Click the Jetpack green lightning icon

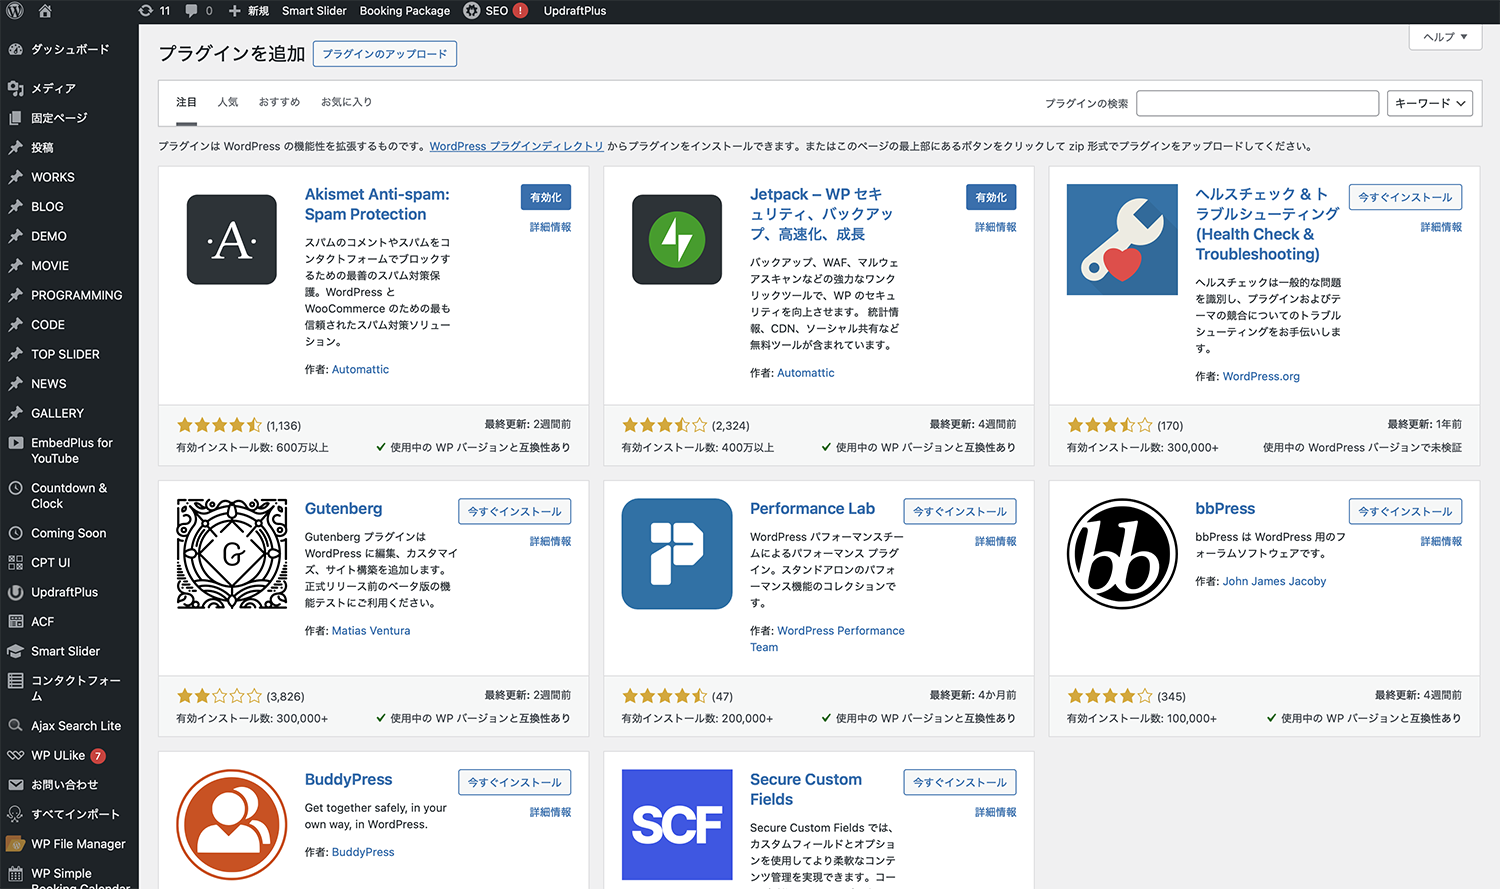click(x=677, y=240)
